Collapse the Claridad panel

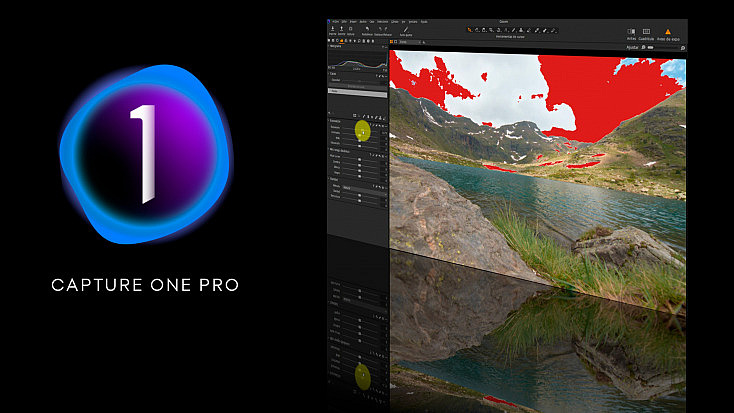(329, 179)
